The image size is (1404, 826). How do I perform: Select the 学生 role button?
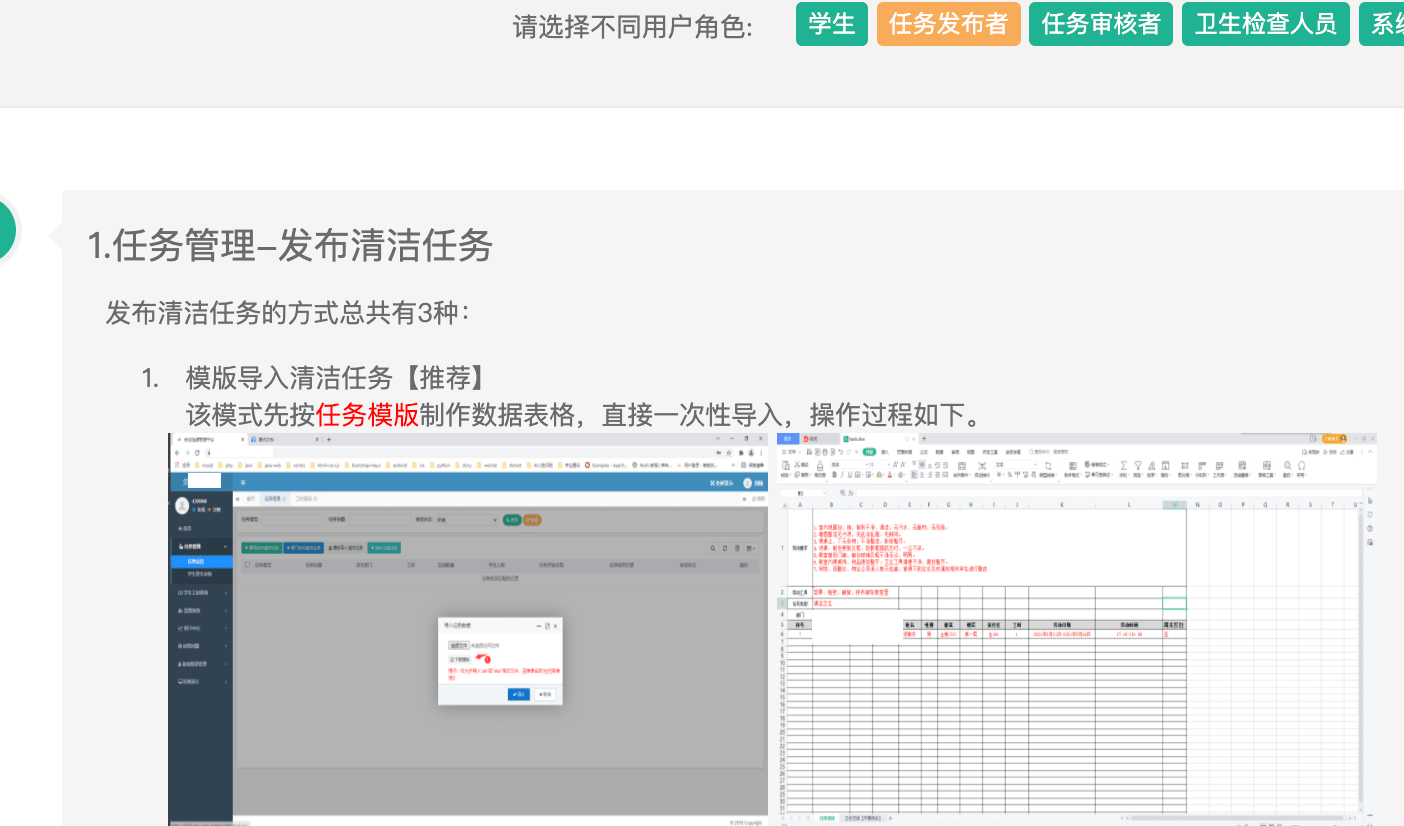831,24
